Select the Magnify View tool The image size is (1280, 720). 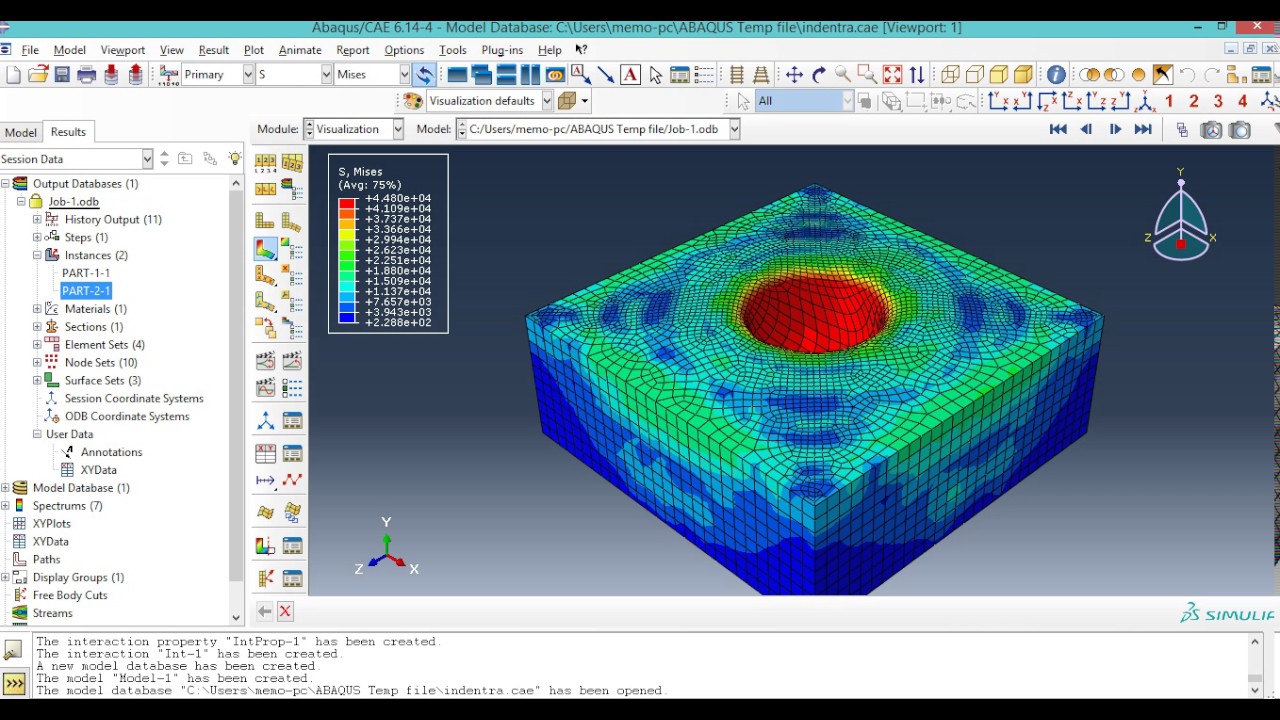tap(843, 75)
